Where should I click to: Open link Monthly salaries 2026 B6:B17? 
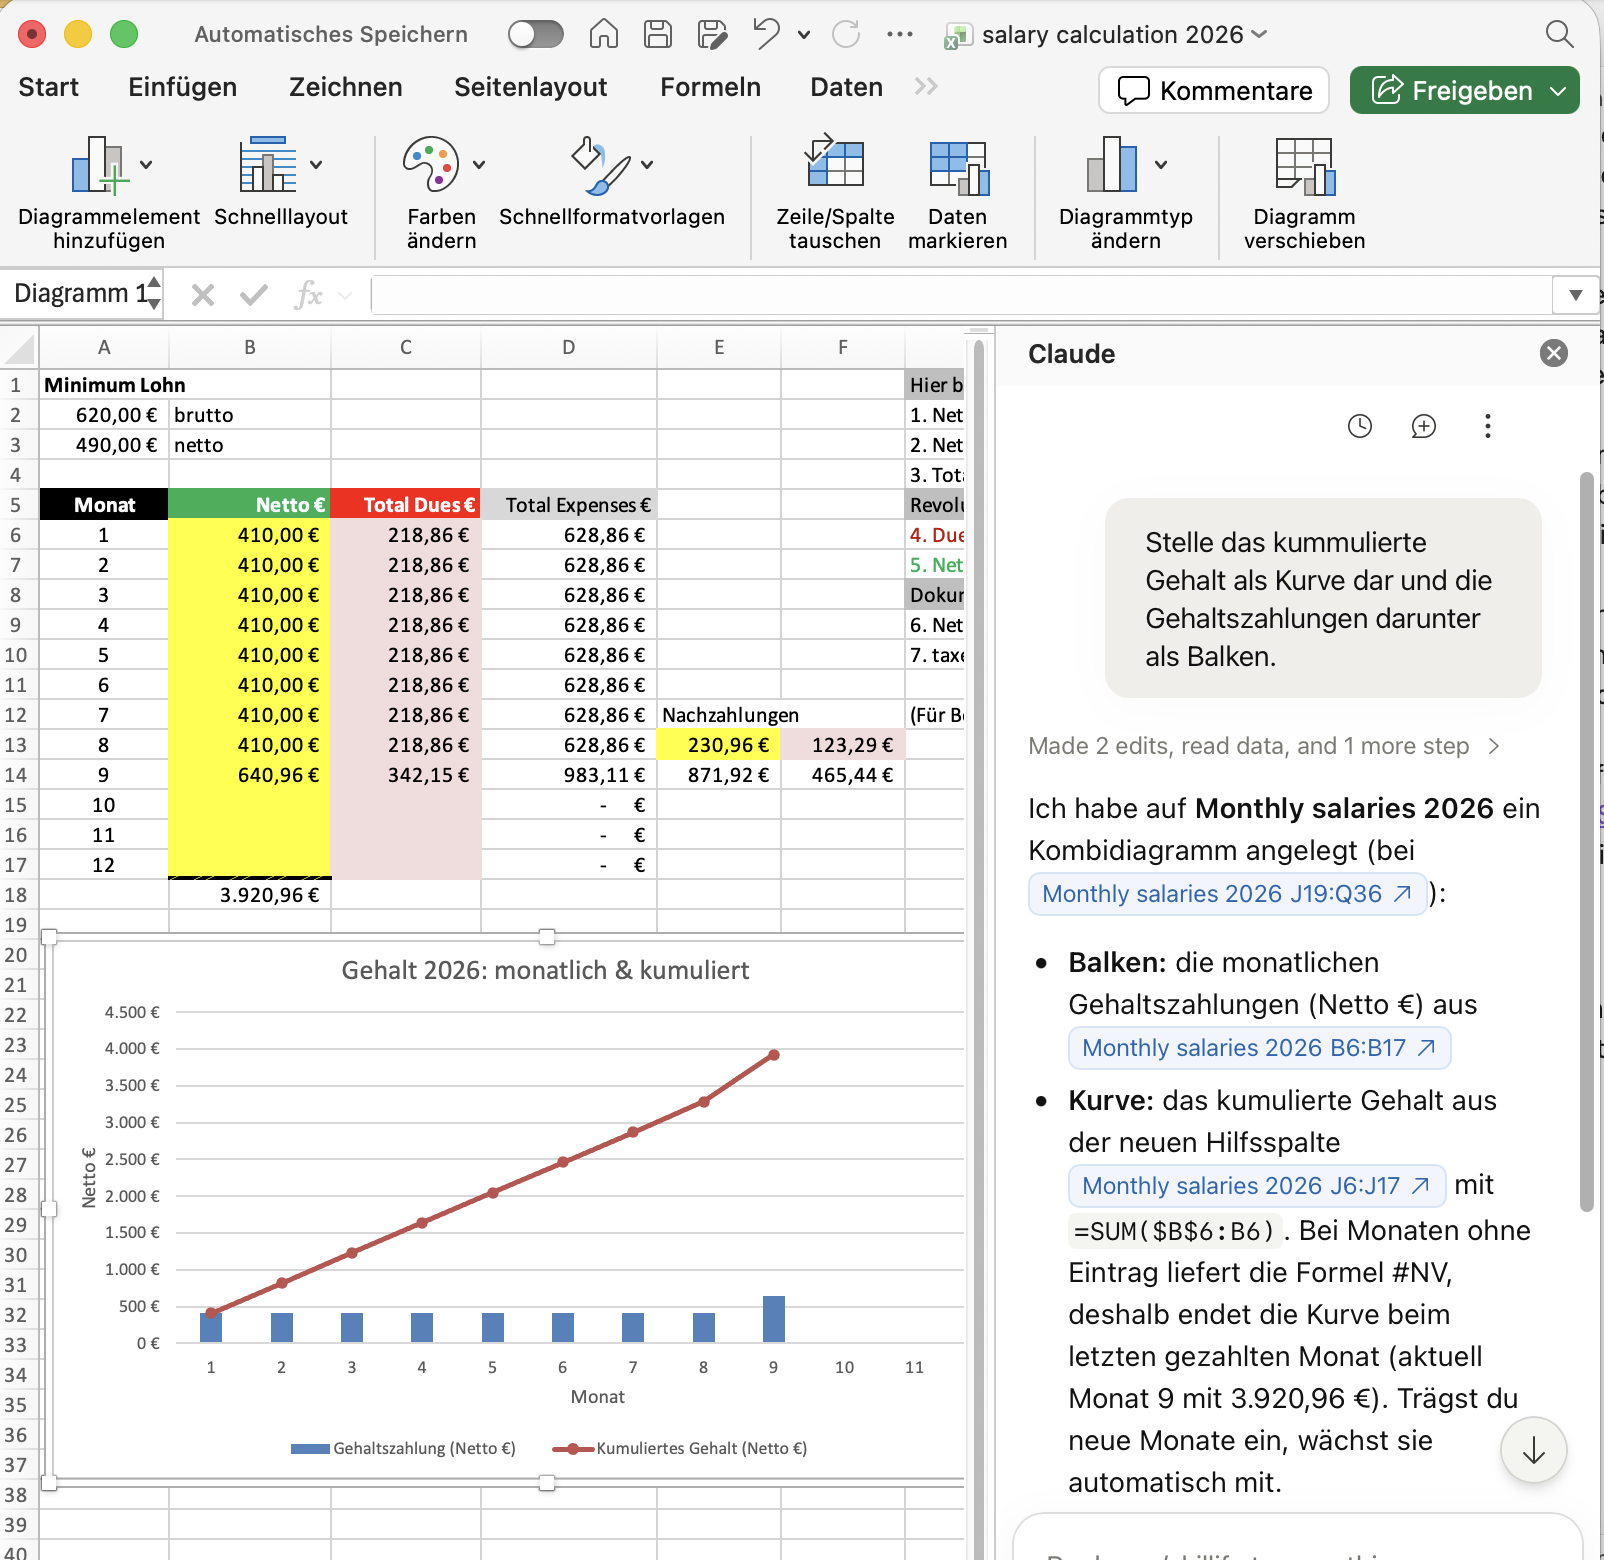tap(1259, 1048)
